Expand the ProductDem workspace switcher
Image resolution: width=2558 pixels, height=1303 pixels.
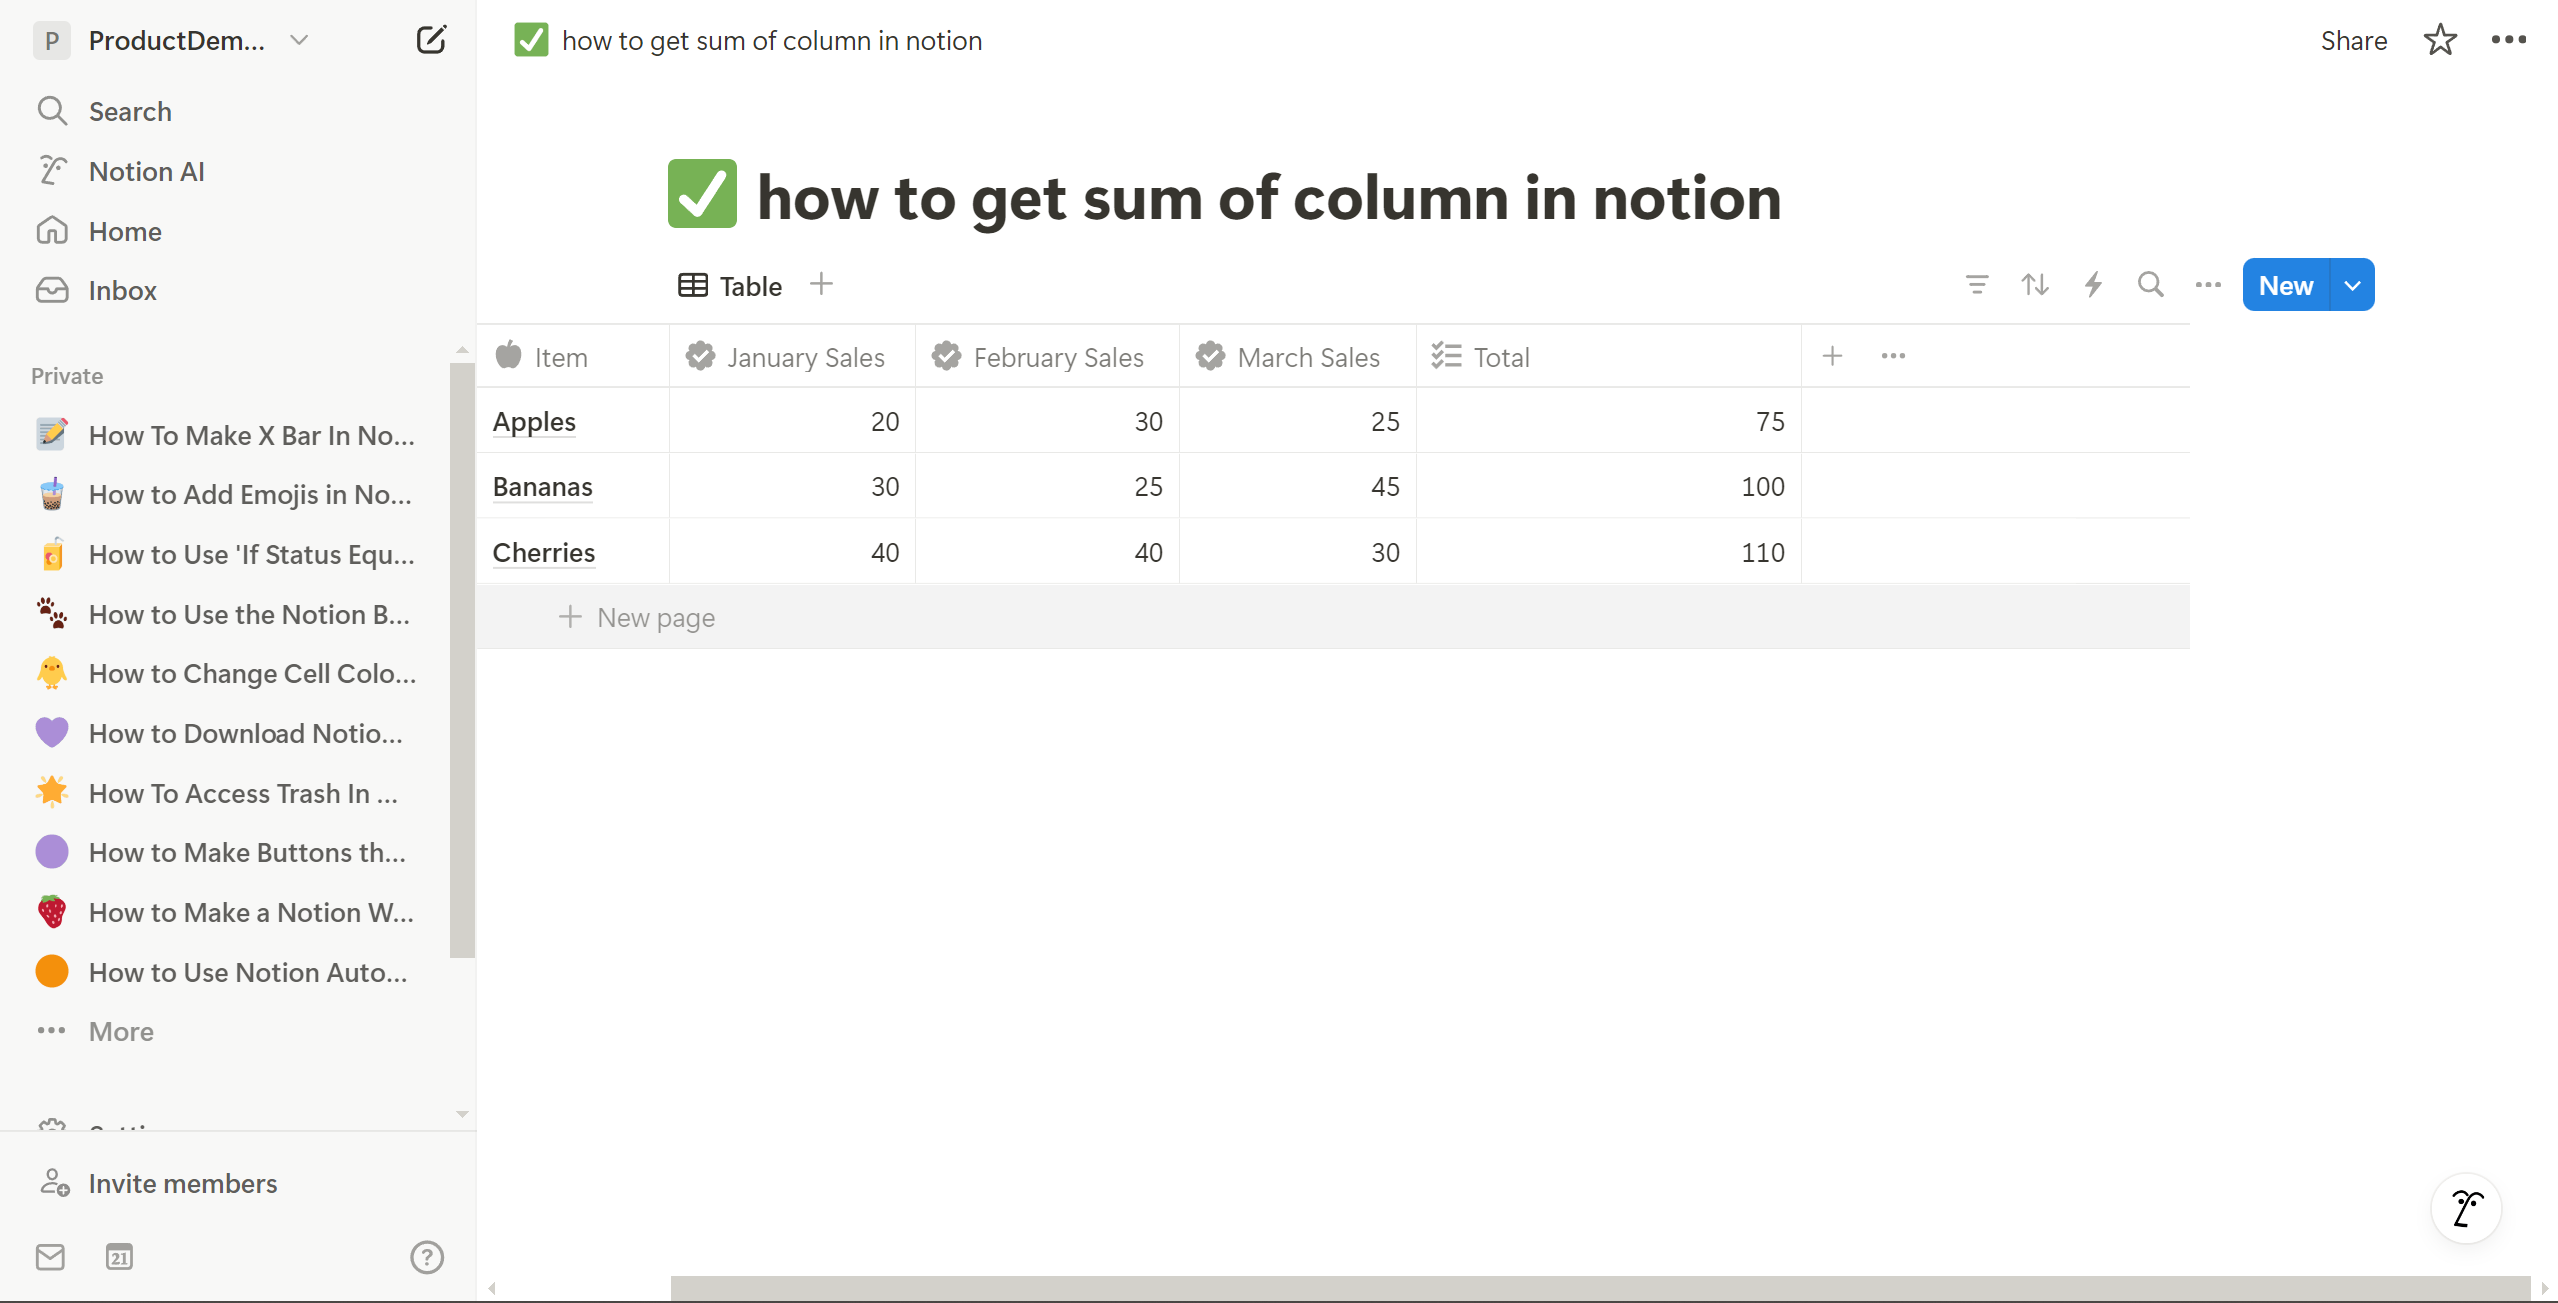click(x=175, y=40)
